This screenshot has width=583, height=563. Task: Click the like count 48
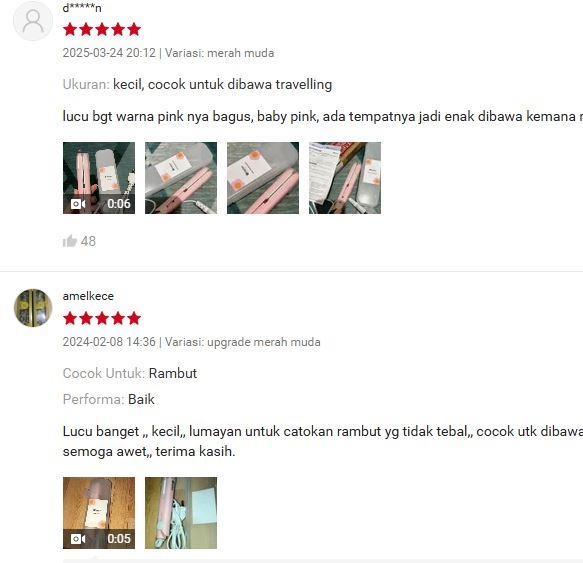click(88, 241)
